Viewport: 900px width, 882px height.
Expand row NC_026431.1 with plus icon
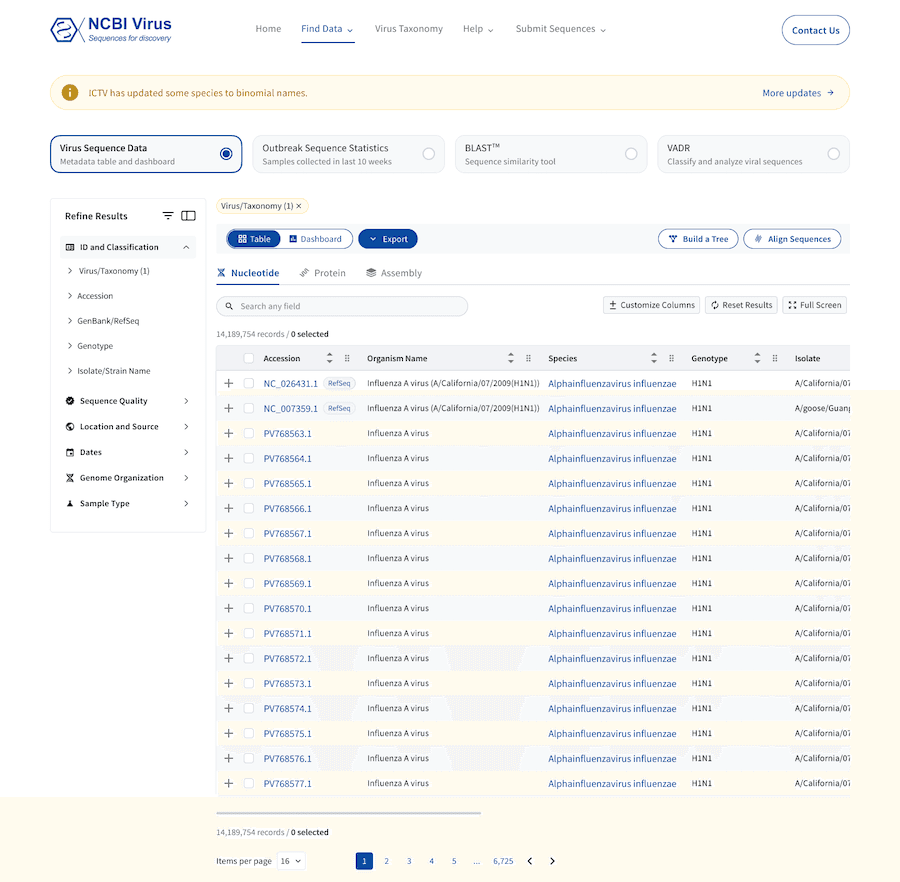point(228,383)
